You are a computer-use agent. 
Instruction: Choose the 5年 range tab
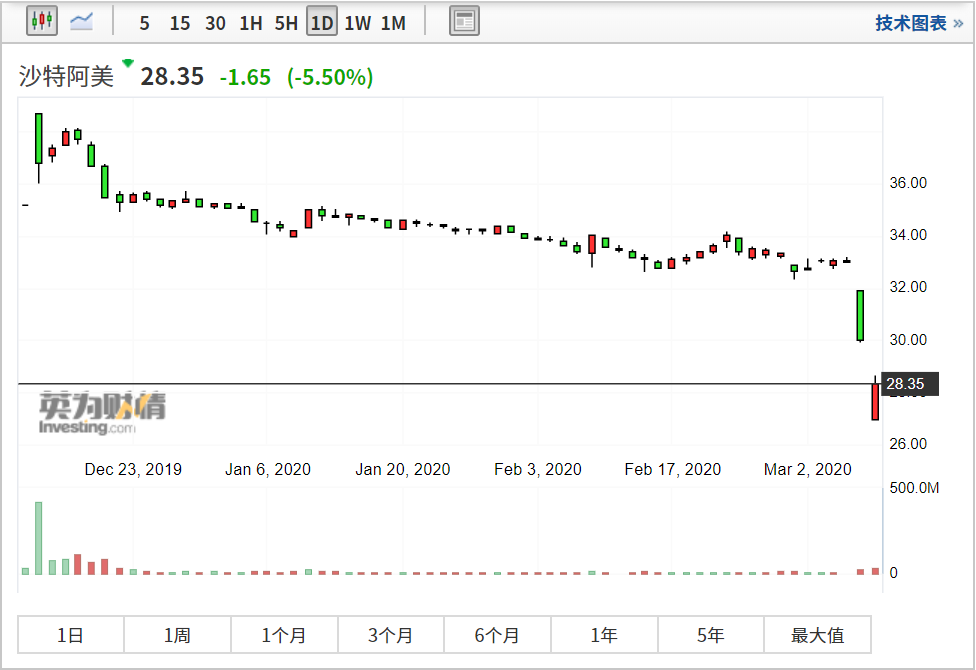(711, 635)
